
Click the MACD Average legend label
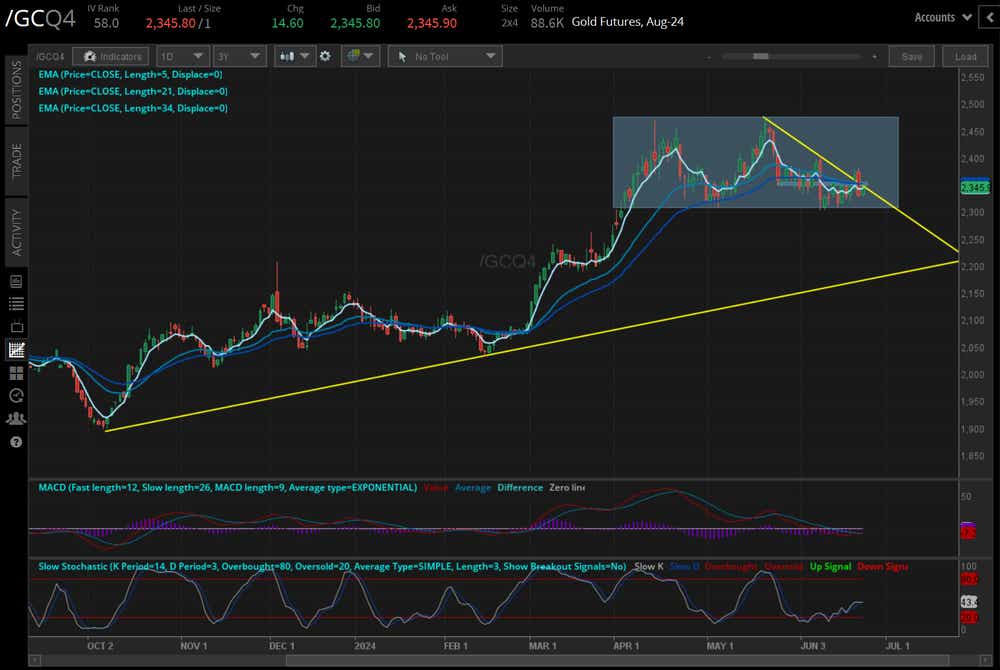pos(473,487)
